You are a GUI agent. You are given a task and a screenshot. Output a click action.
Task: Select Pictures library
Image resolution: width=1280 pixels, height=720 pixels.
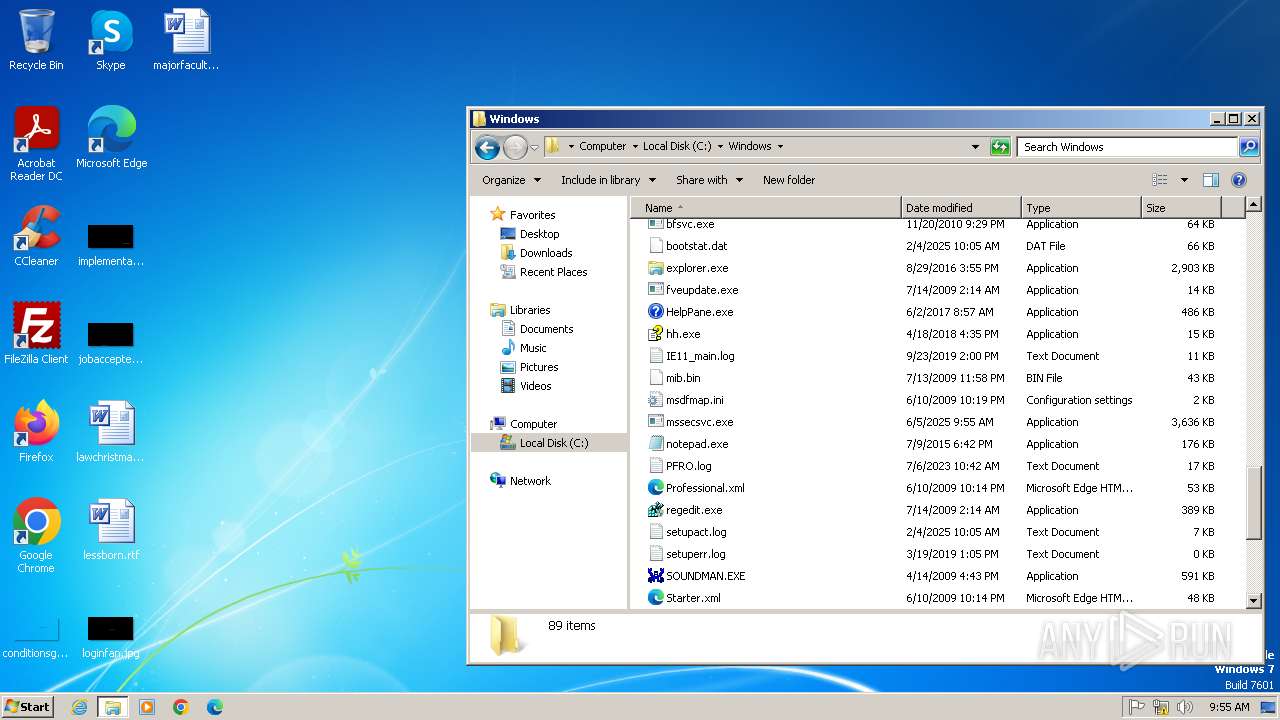pyautogui.click(x=539, y=367)
